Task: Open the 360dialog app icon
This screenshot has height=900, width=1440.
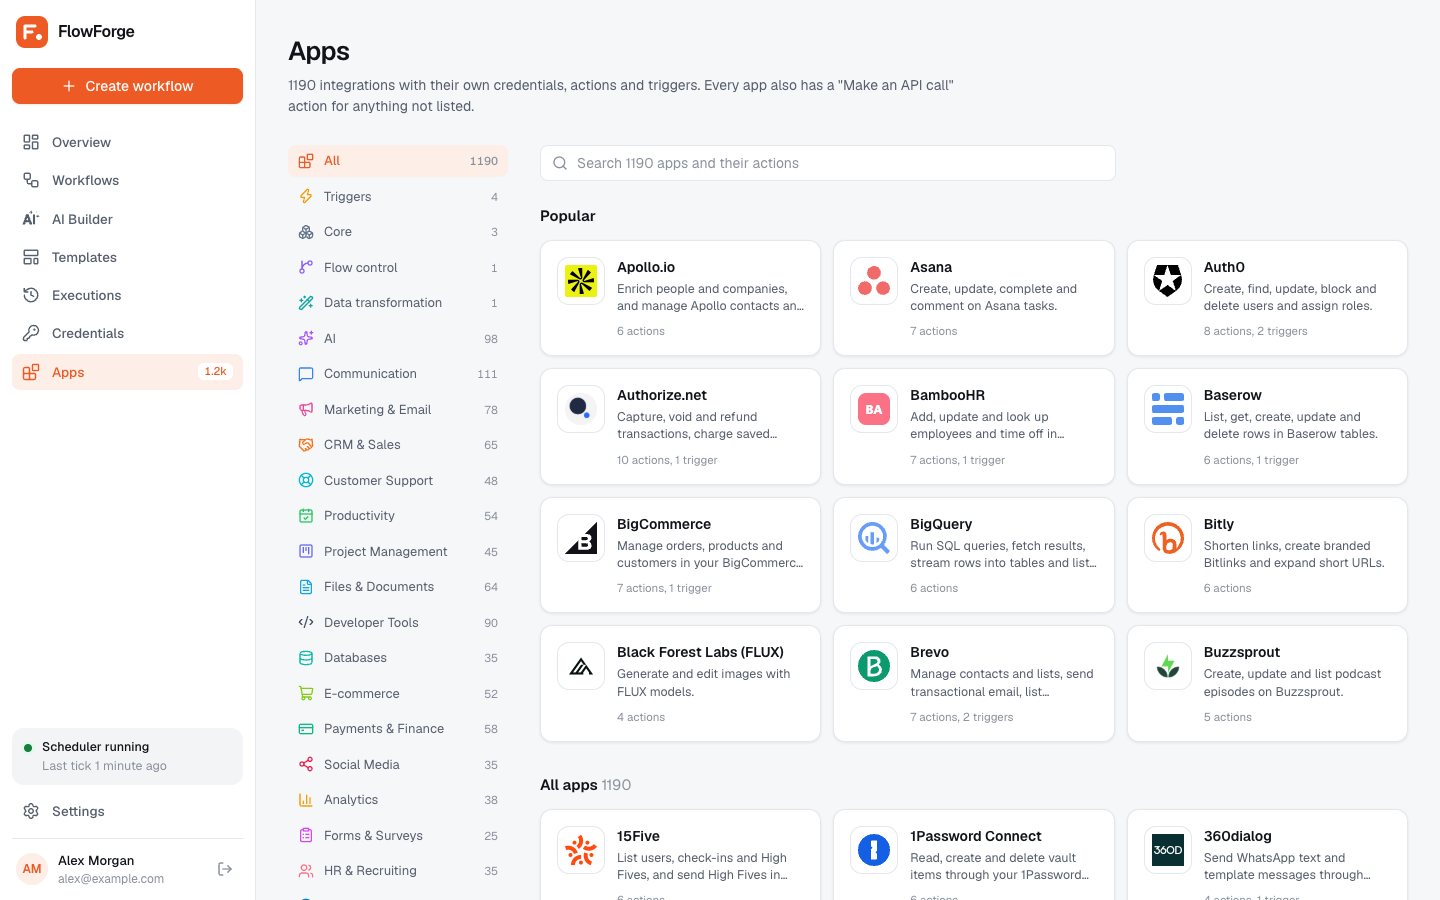Action: click(x=1168, y=850)
